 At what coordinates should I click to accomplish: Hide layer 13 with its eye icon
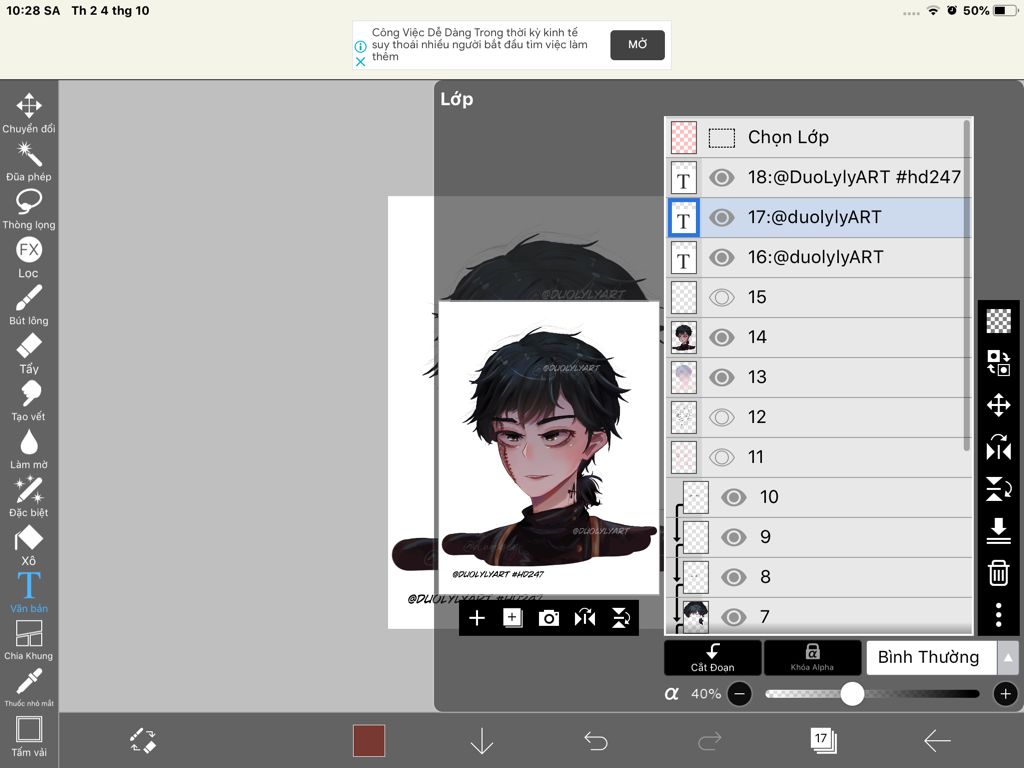722,377
